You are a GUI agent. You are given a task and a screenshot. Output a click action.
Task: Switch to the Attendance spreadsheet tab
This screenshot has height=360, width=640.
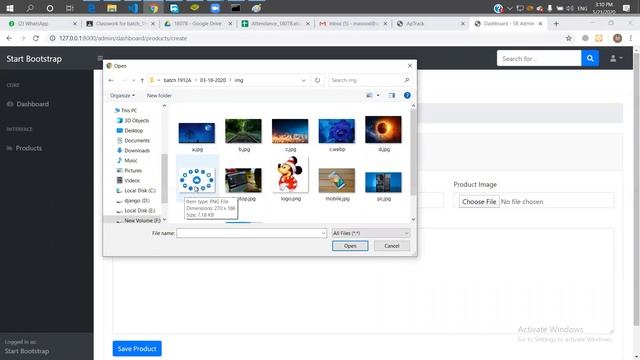coord(276,24)
